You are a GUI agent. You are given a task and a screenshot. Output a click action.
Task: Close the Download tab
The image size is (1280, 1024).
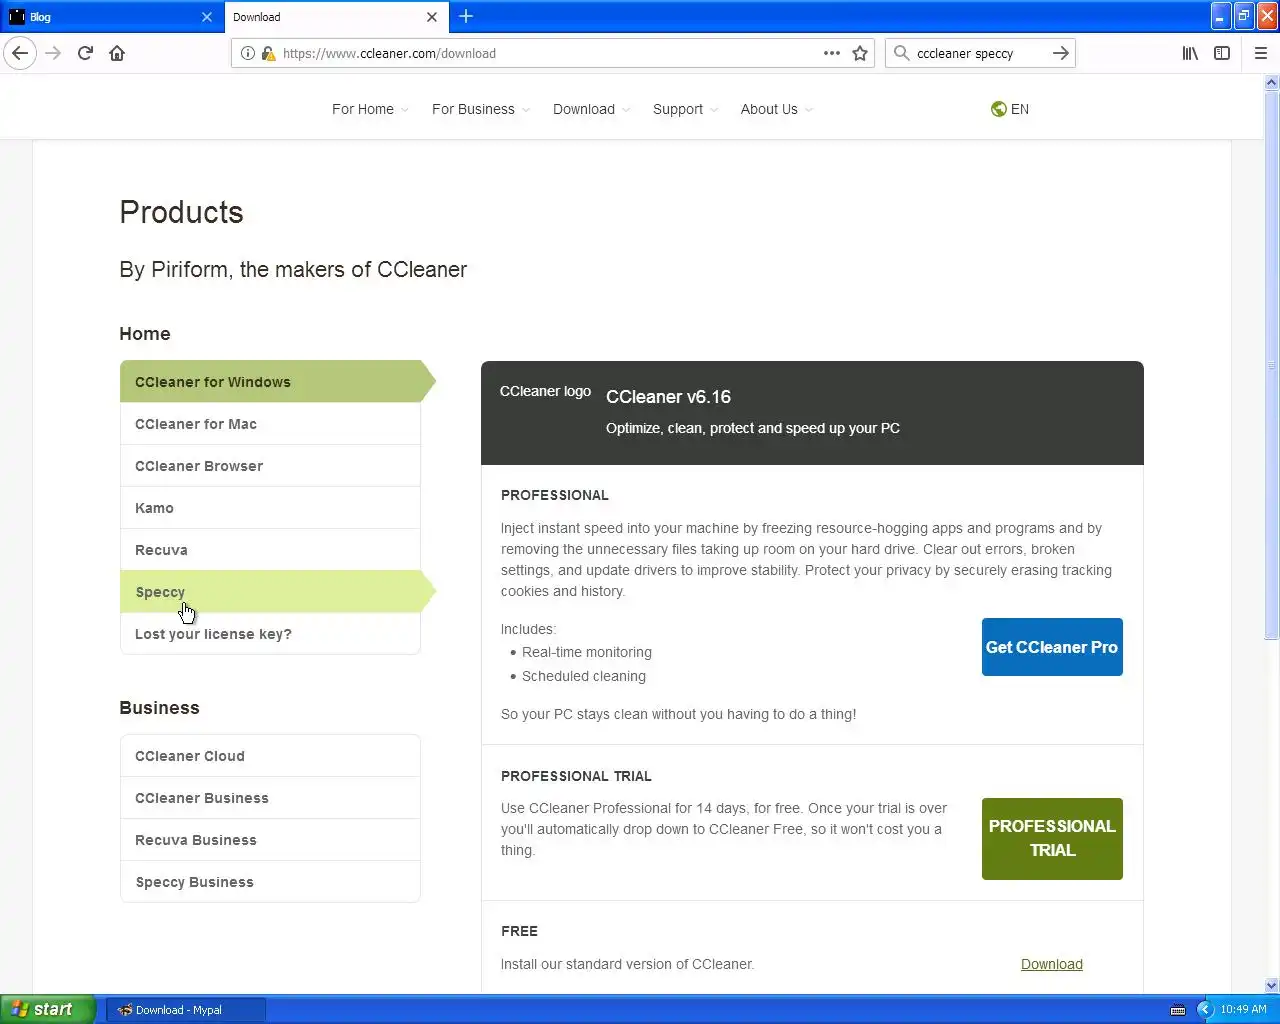coord(432,17)
